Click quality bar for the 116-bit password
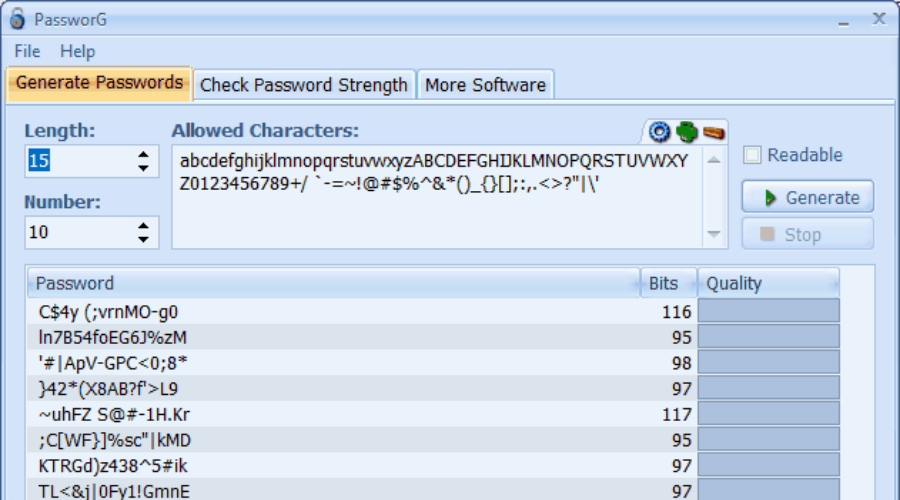Image resolution: width=900 pixels, height=500 pixels. coord(769,311)
